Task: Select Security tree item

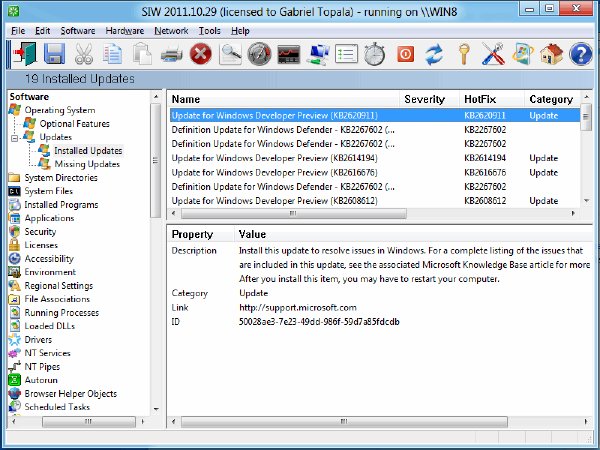Action: [x=40, y=232]
